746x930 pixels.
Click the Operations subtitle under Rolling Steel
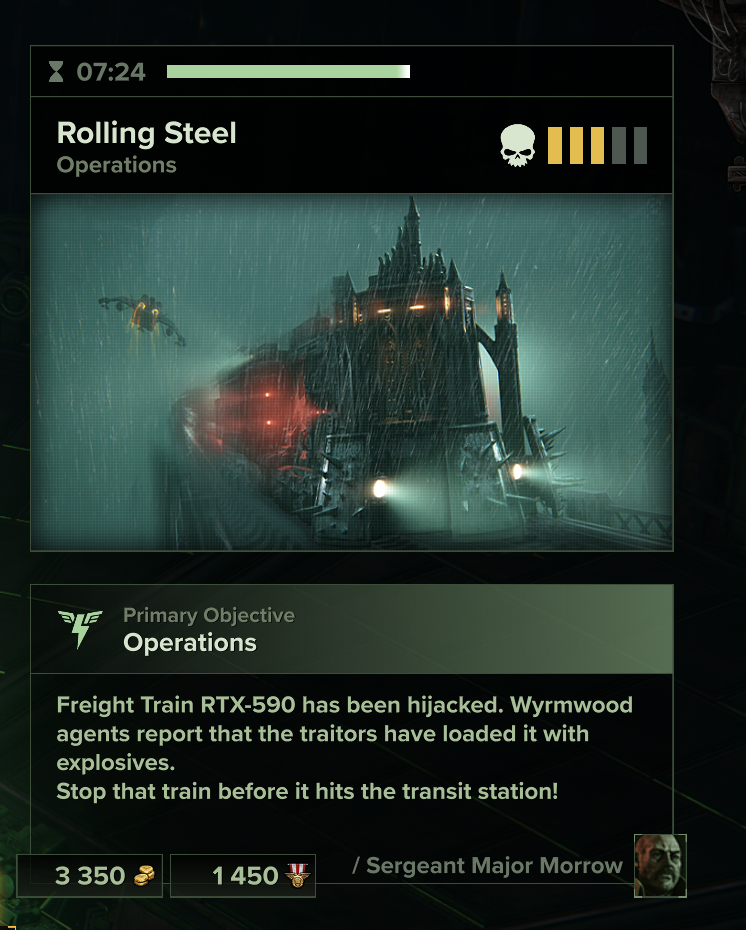117,165
